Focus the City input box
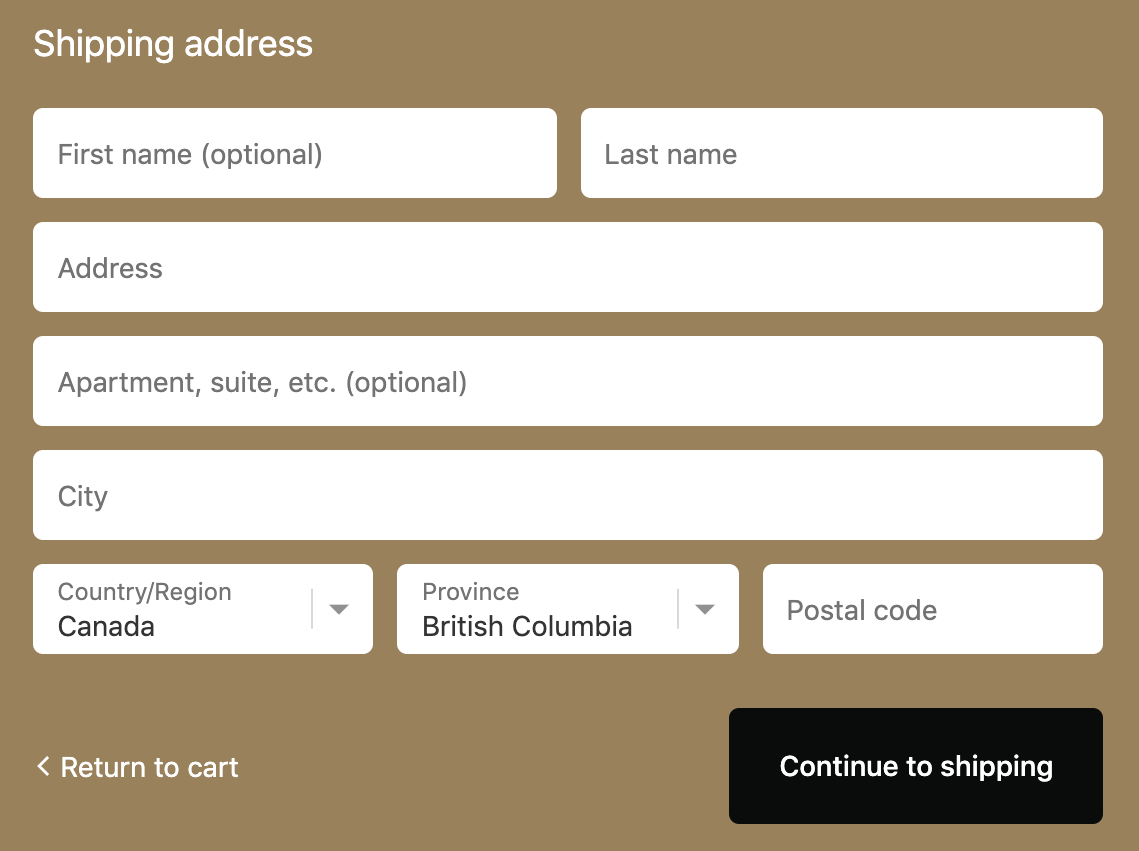The image size is (1139, 851). click(567, 496)
